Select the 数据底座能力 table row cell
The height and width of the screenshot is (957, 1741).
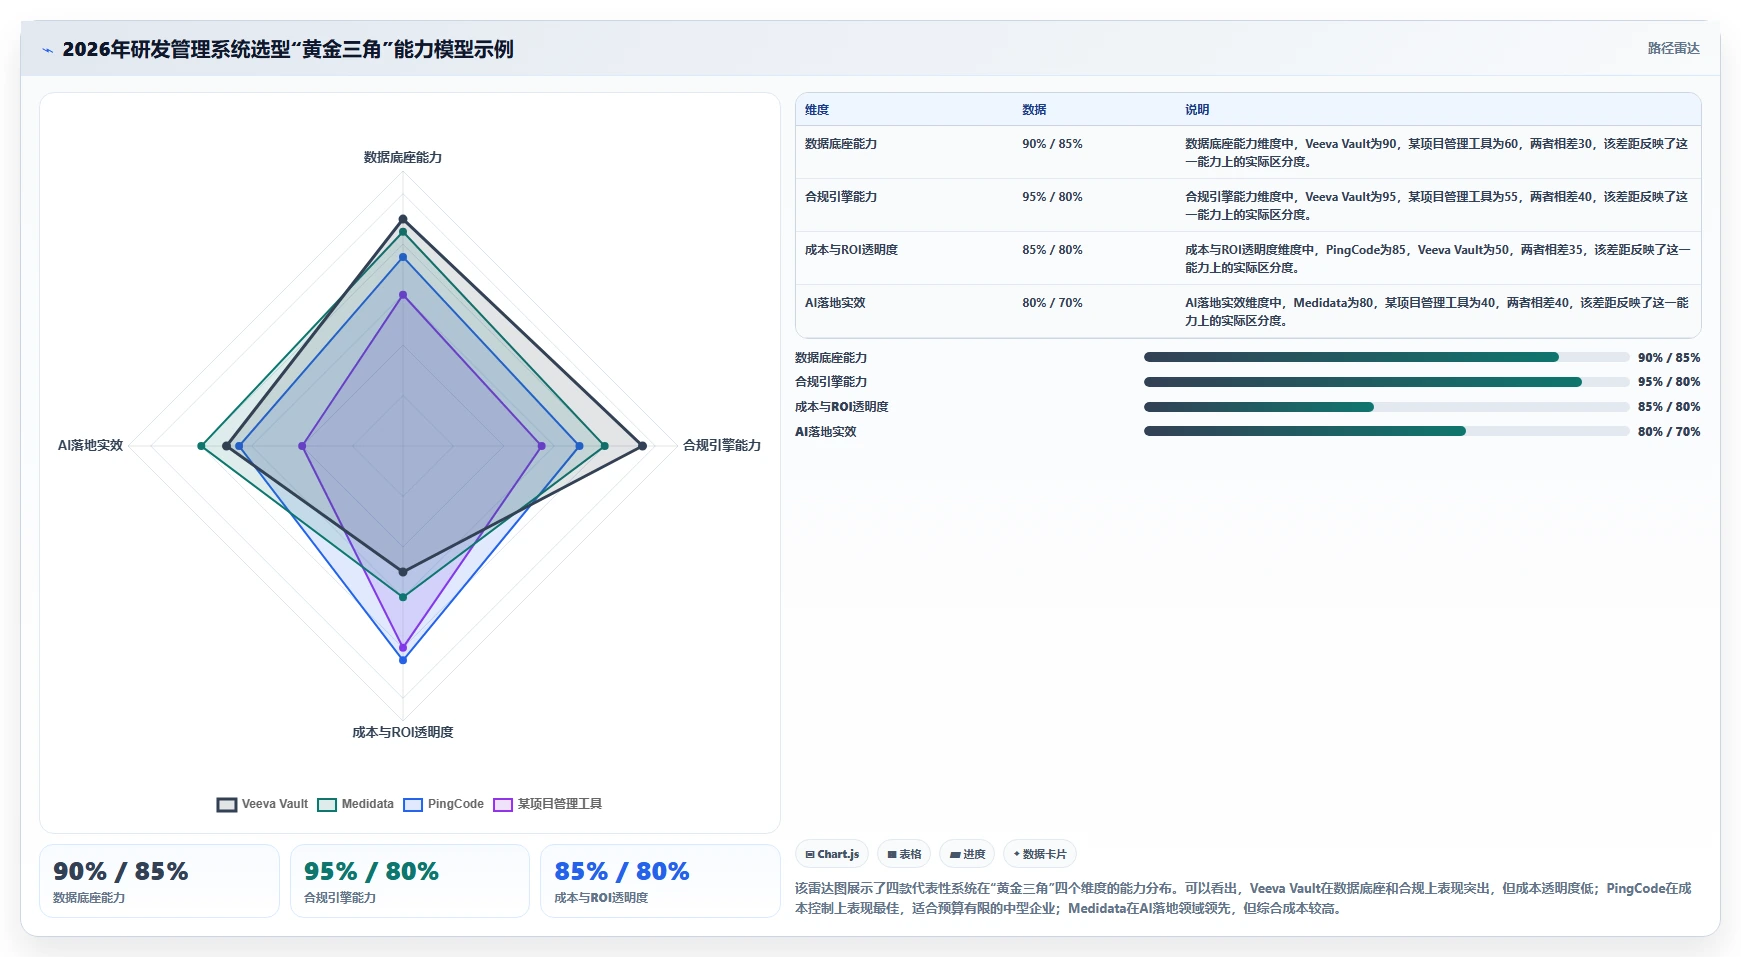[841, 144]
